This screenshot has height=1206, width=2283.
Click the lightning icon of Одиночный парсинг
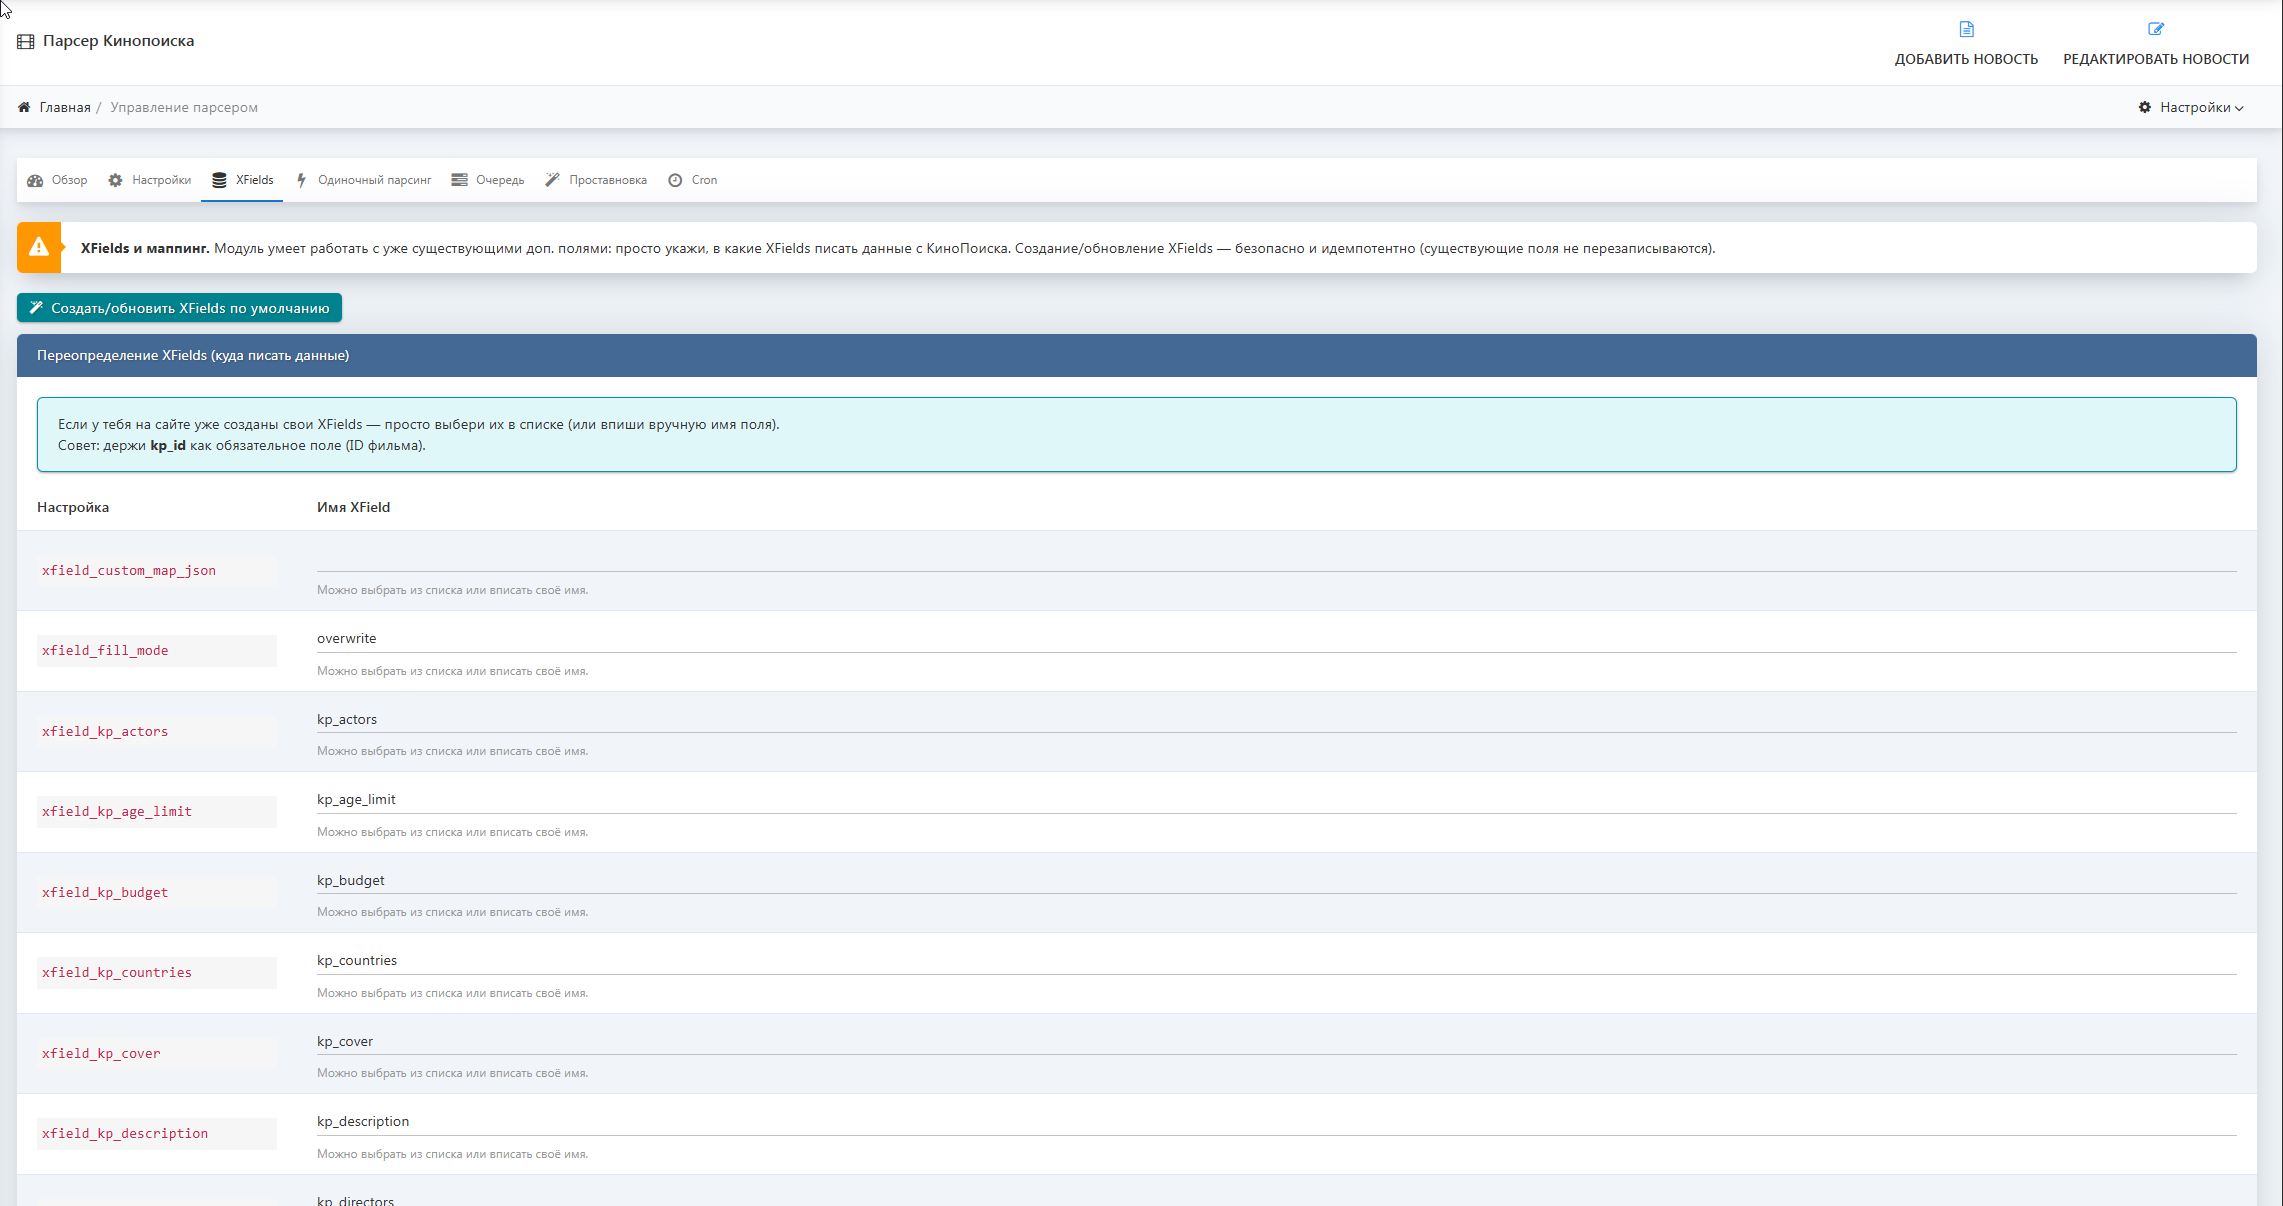point(301,180)
